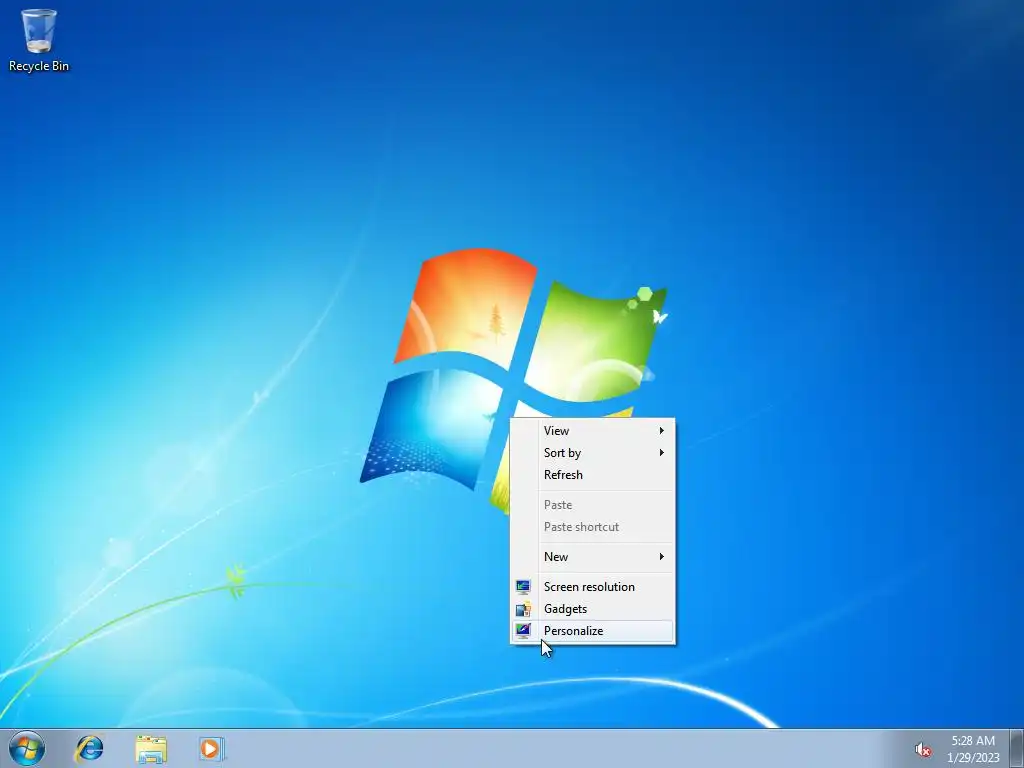Click the Windows Start orb

[x=27, y=748]
